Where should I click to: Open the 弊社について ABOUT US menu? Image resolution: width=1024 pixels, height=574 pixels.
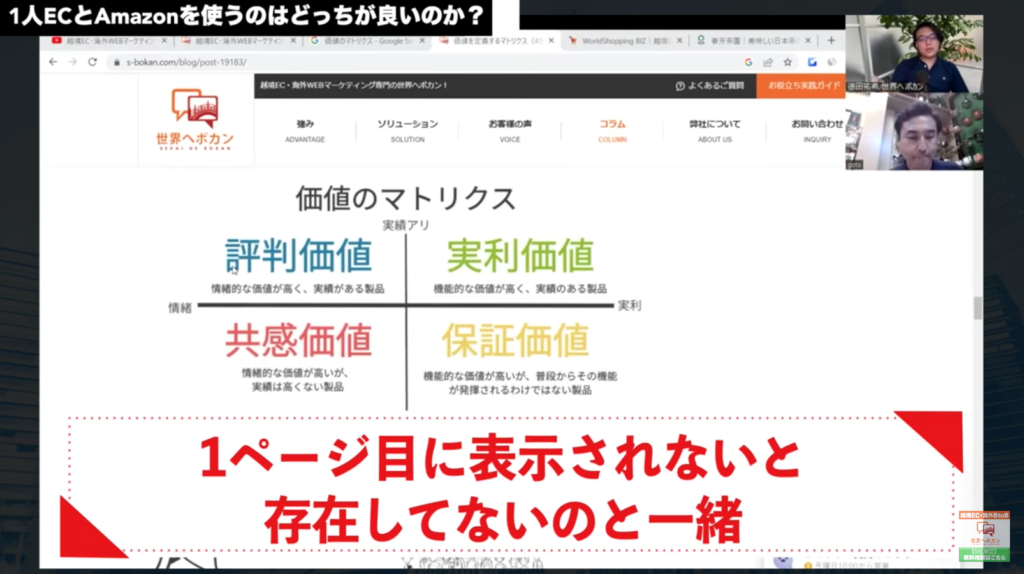pyautogui.click(x=715, y=131)
